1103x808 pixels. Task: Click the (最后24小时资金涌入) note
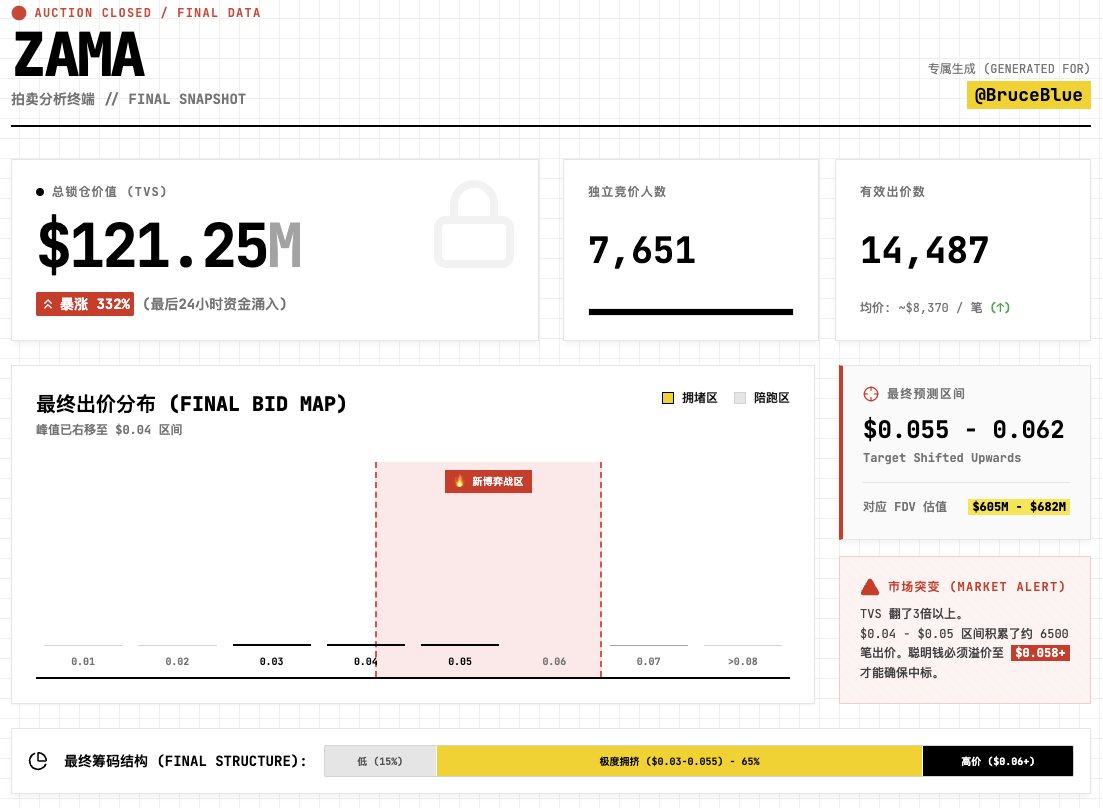(214, 304)
